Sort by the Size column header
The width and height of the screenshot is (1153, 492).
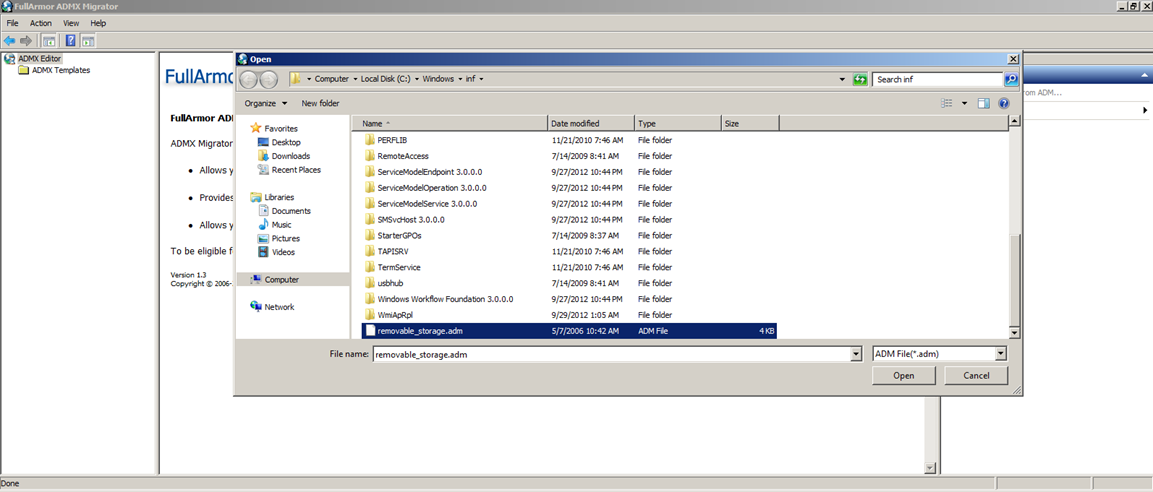[750, 124]
